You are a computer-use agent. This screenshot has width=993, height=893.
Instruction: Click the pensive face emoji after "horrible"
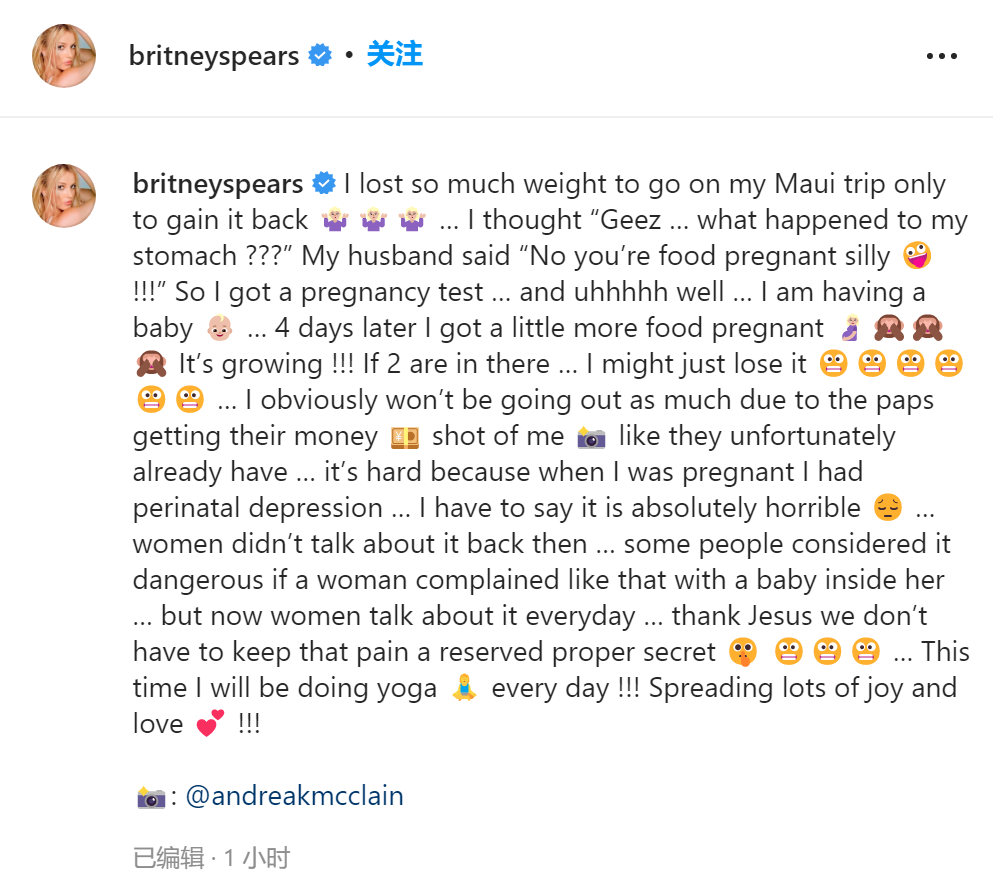pos(888,508)
